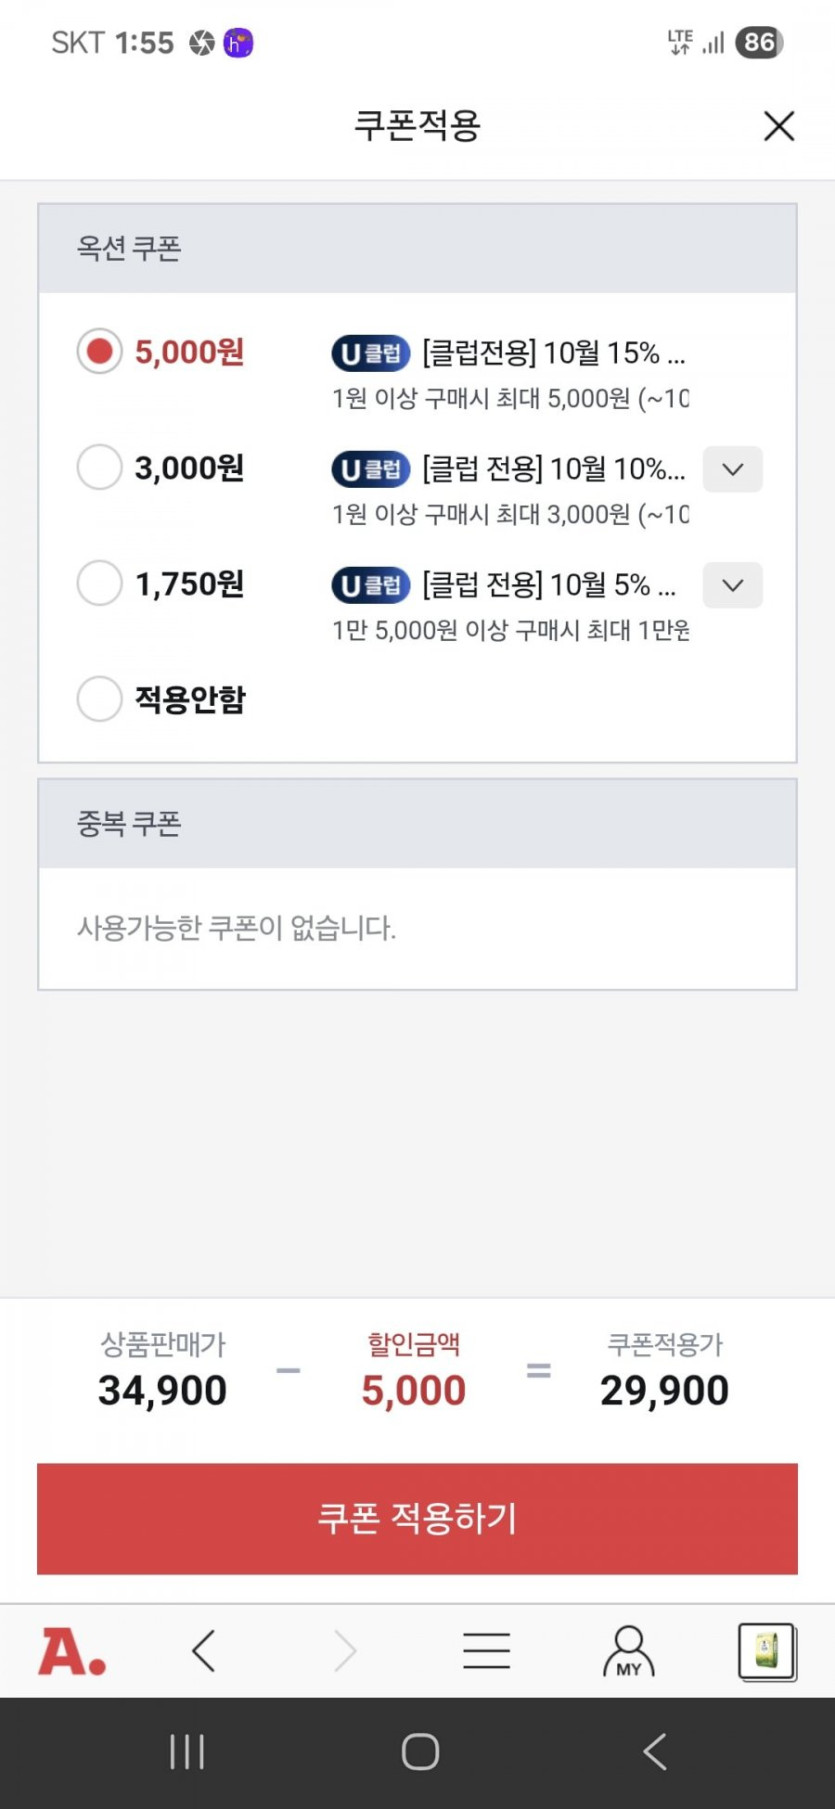Tap the 쿠폰 적용하기 button
Screen dimensions: 835x1809
(x=417, y=1518)
